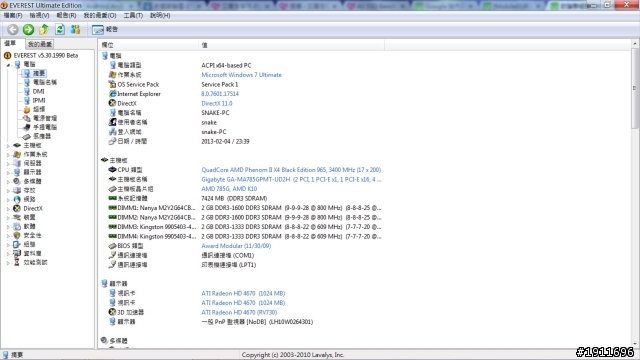Screen dimensions: 640x360
Task: Select EVEREST v5.30.1990 Beta root node
Action: click(x=45, y=55)
